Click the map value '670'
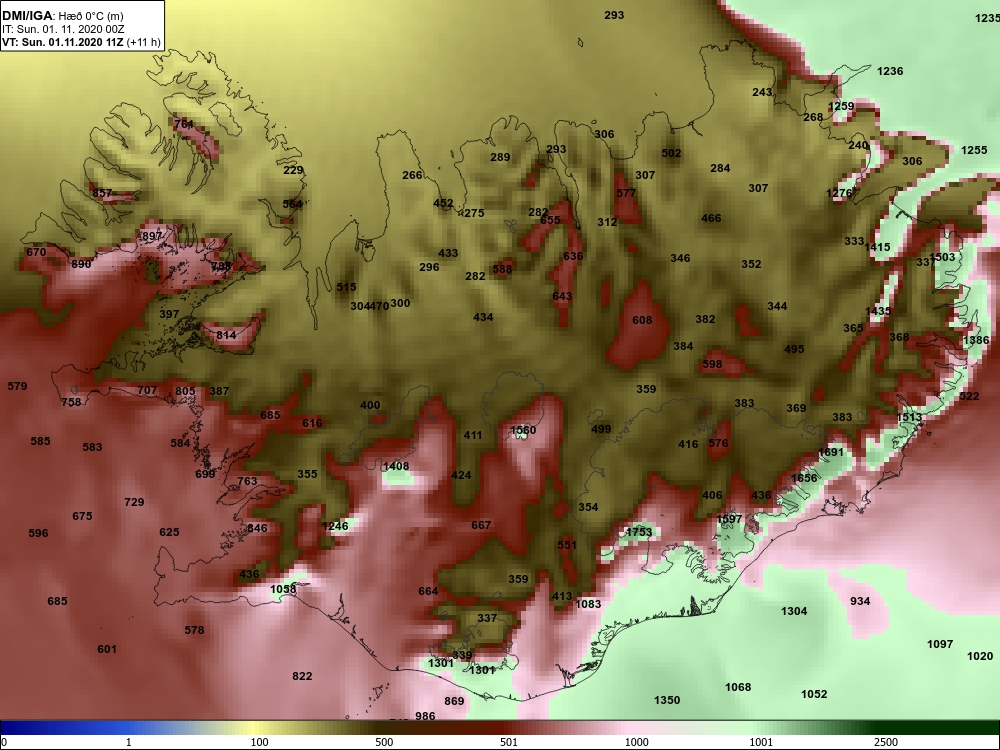 tap(36, 252)
